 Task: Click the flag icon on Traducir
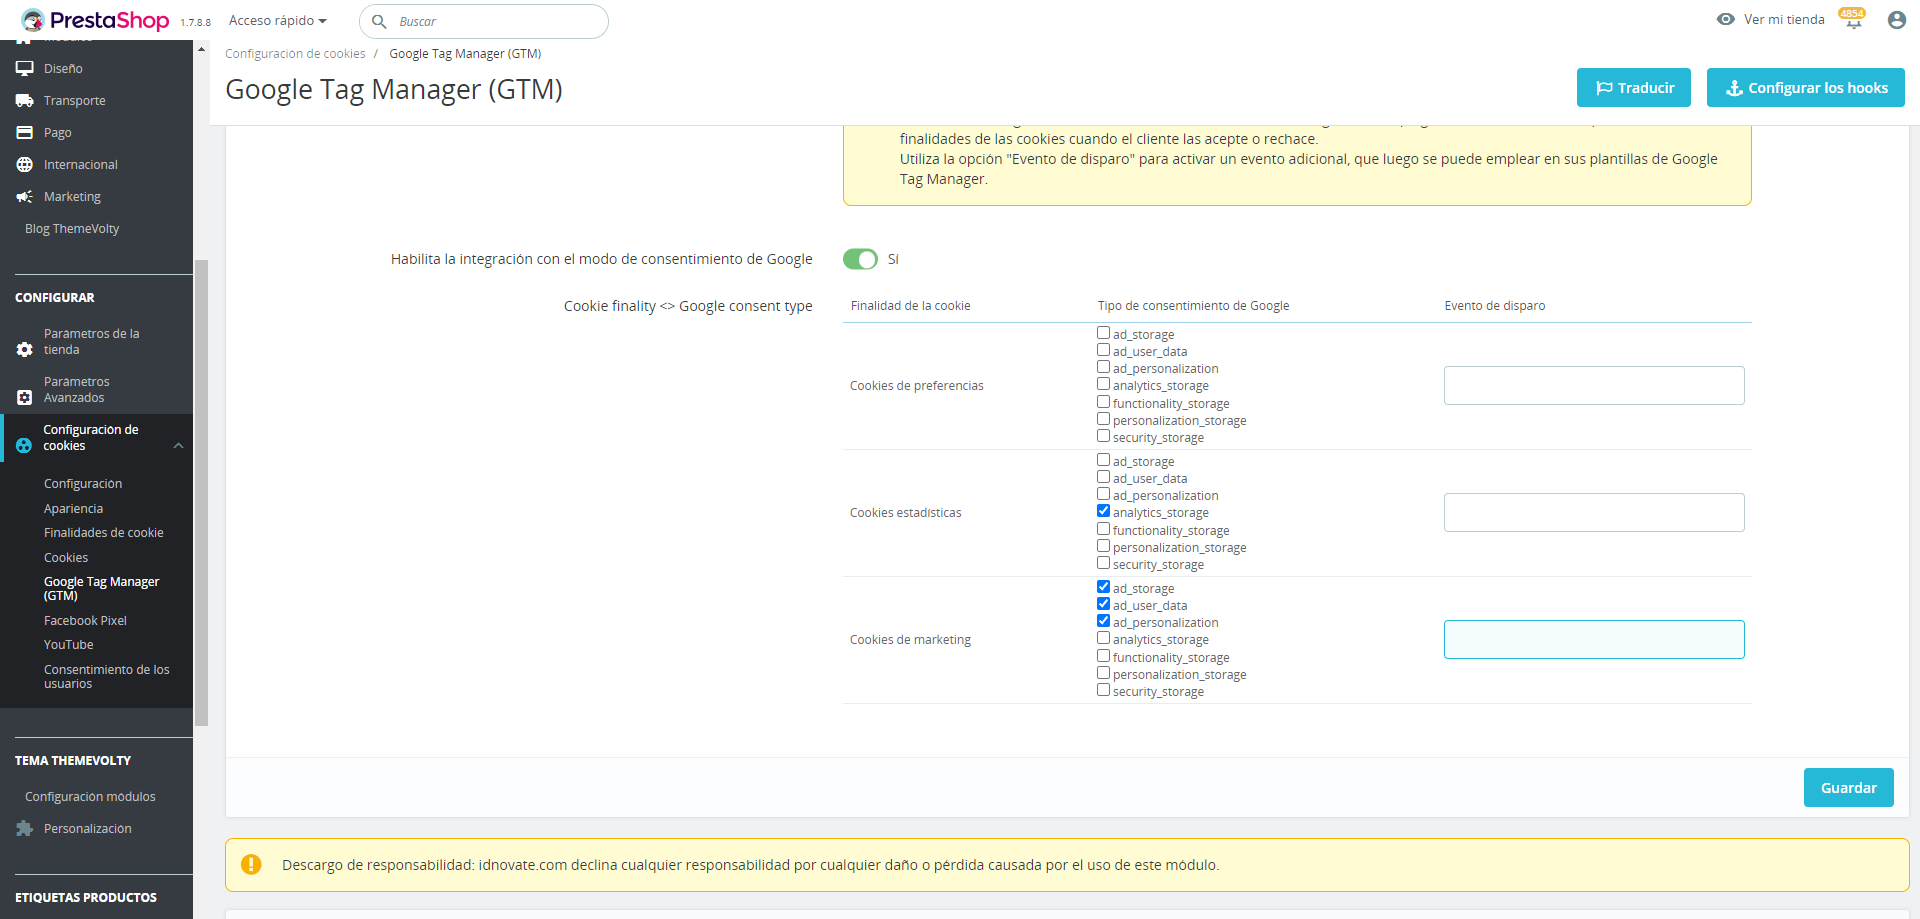pyautogui.click(x=1604, y=88)
